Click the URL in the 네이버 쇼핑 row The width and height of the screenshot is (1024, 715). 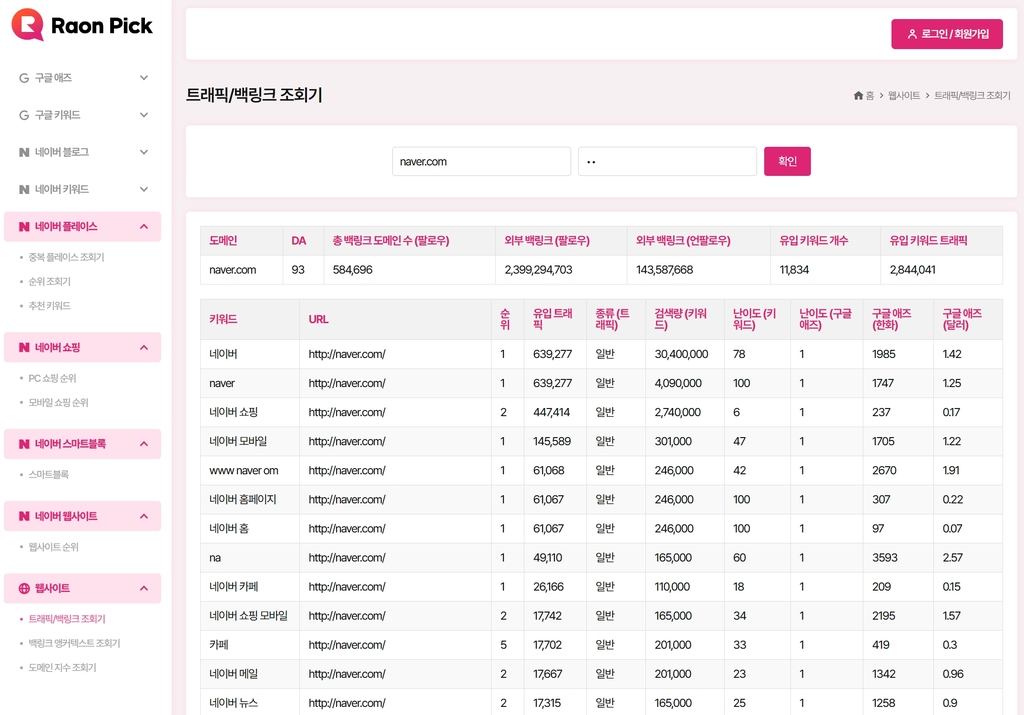(x=347, y=413)
